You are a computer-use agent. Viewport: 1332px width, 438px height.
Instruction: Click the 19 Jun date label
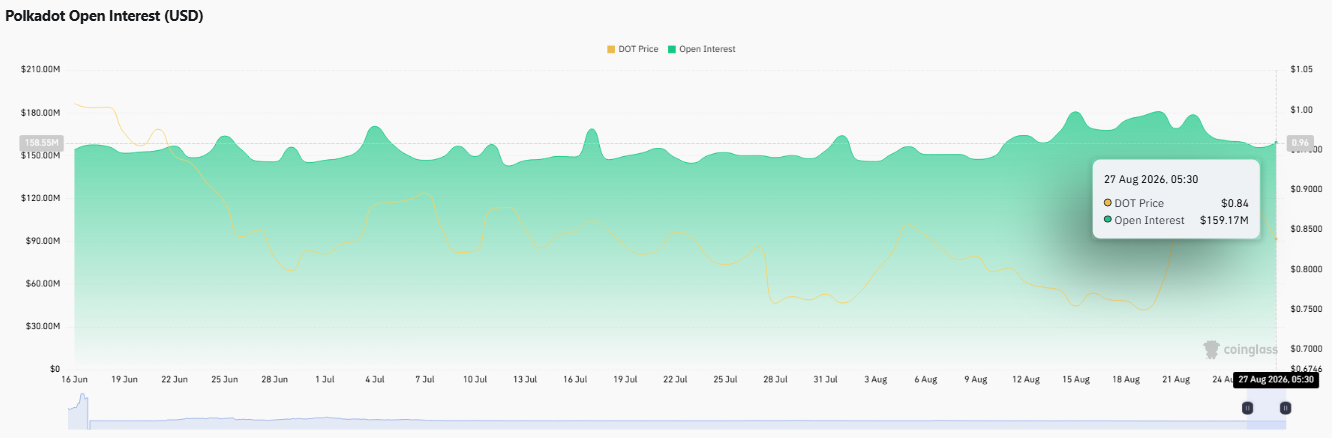124,380
